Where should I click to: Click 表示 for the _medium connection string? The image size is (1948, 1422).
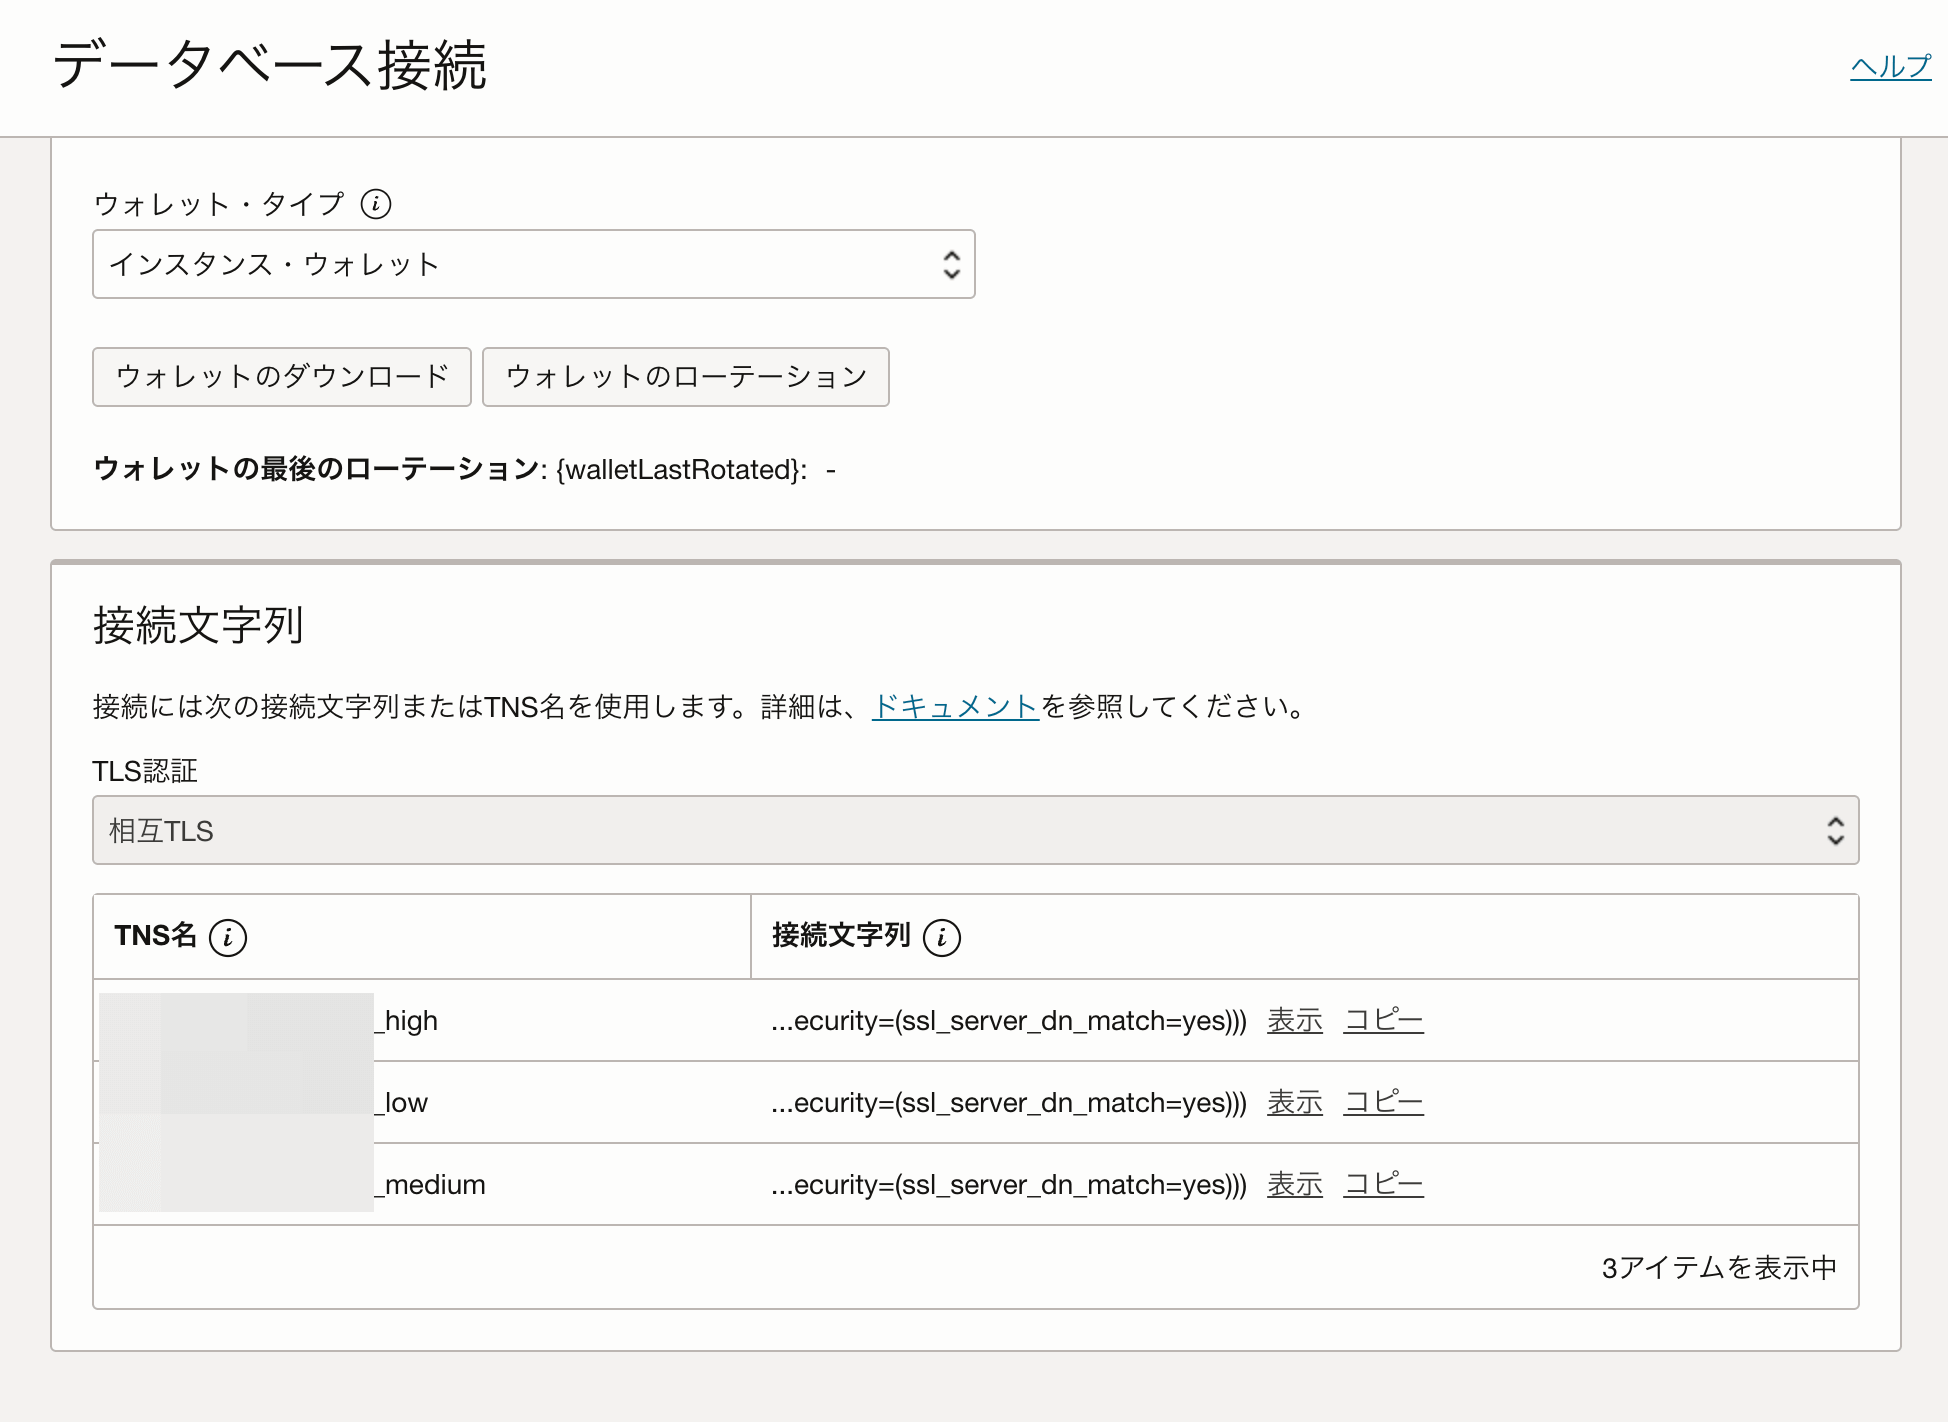[x=1295, y=1184]
